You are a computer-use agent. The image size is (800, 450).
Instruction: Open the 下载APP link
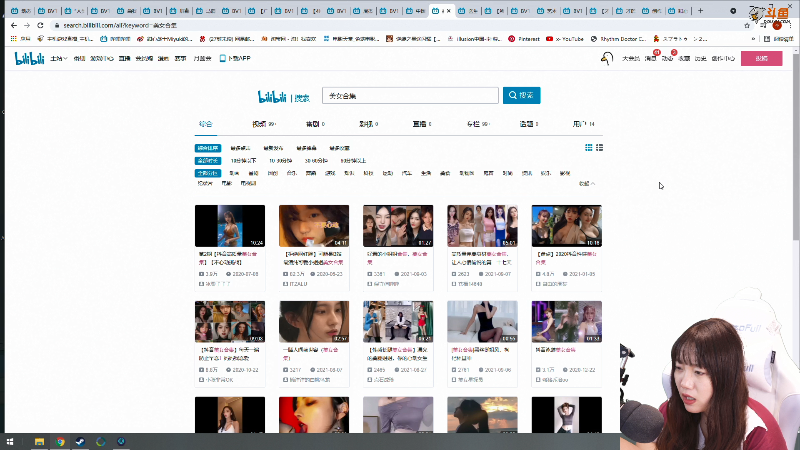(x=235, y=59)
